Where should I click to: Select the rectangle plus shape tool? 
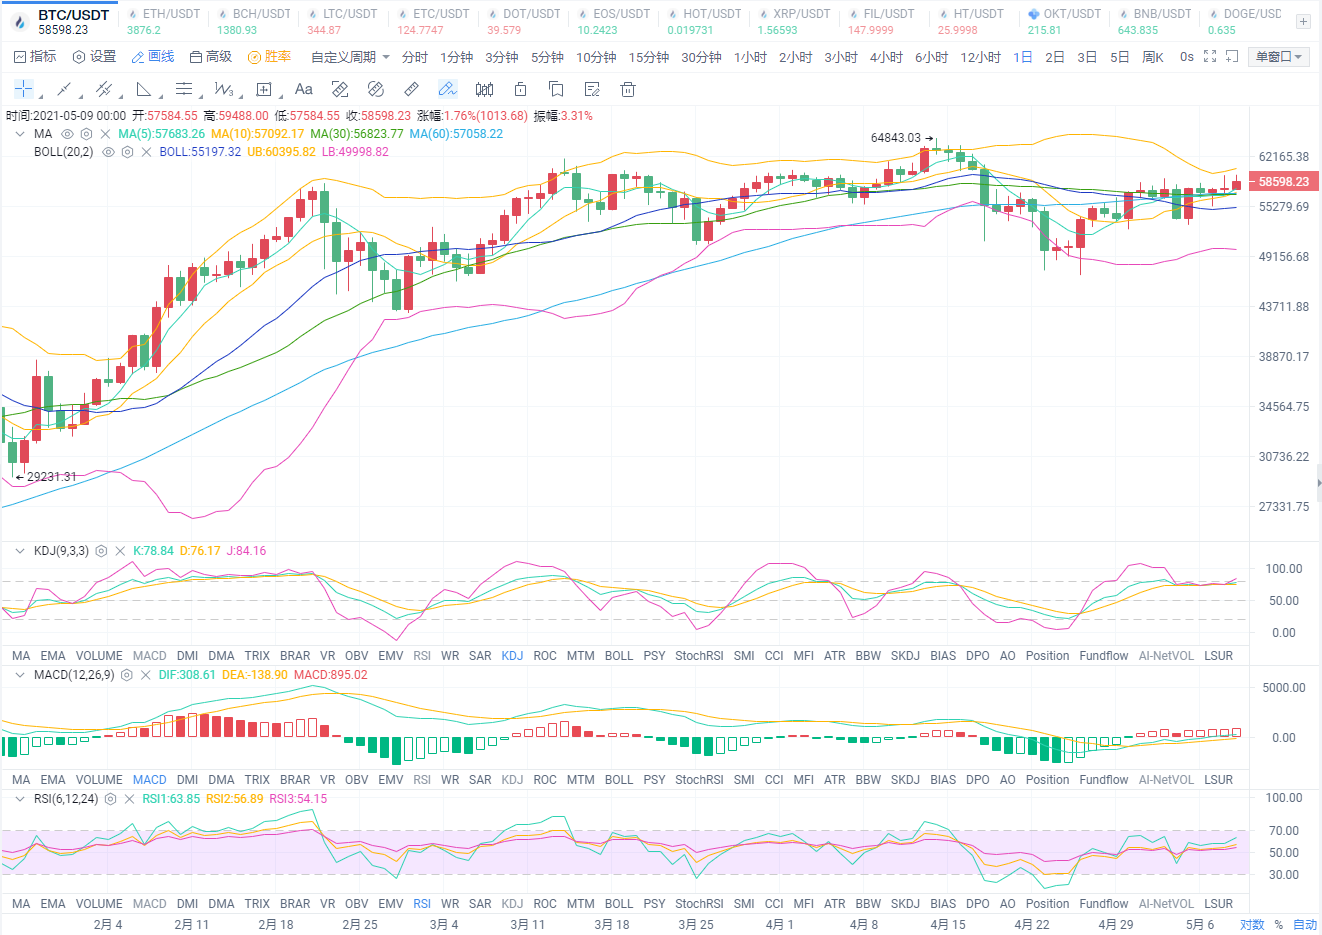point(264,89)
